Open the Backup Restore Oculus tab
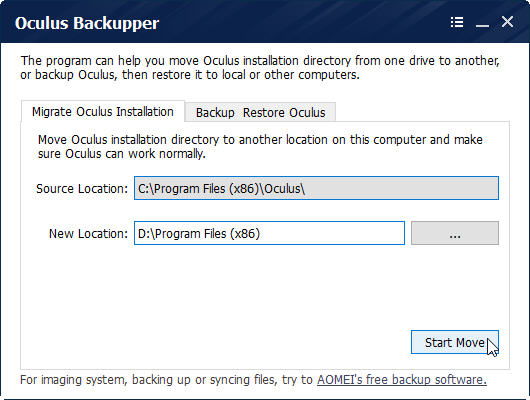Viewport: 530px width, 400px height. tap(260, 112)
